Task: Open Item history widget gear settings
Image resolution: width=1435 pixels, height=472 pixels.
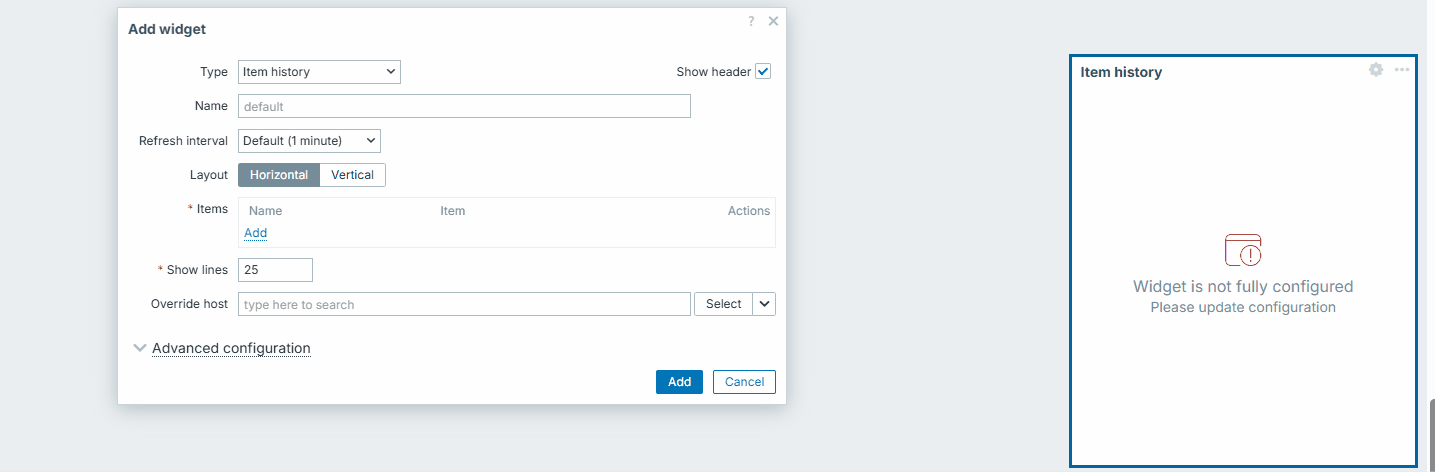Action: pos(1376,70)
